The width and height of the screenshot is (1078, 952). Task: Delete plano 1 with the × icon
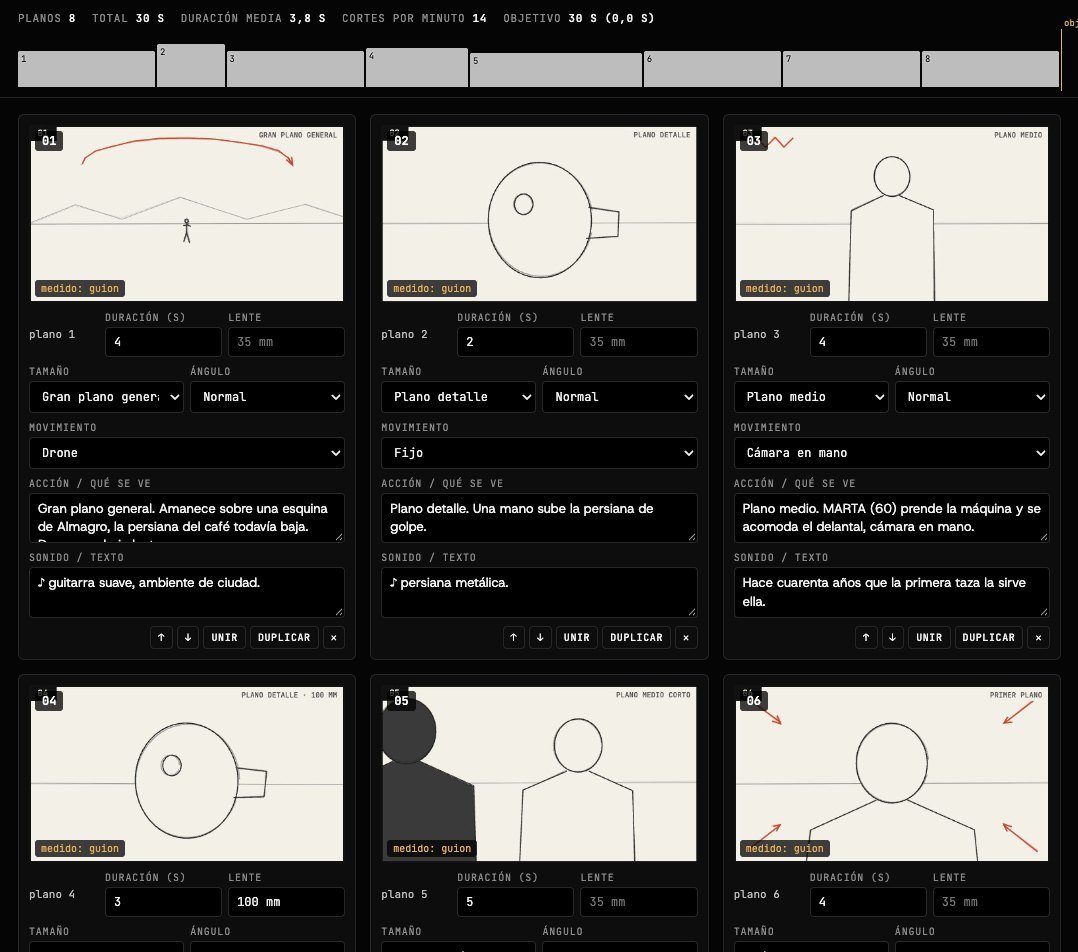tap(333, 637)
